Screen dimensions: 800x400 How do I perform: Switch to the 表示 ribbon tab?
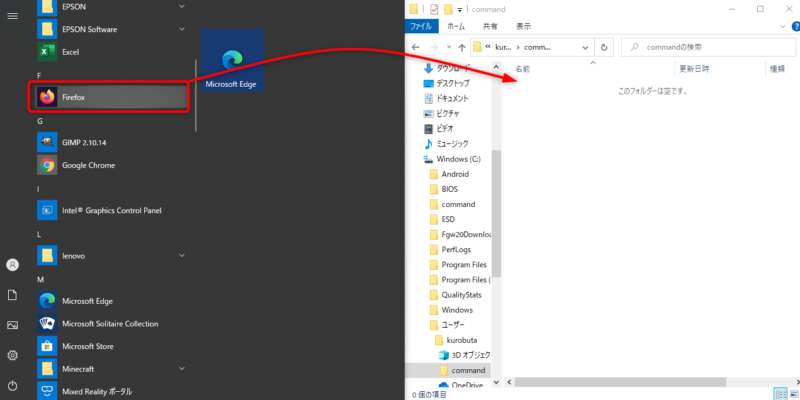point(523,27)
